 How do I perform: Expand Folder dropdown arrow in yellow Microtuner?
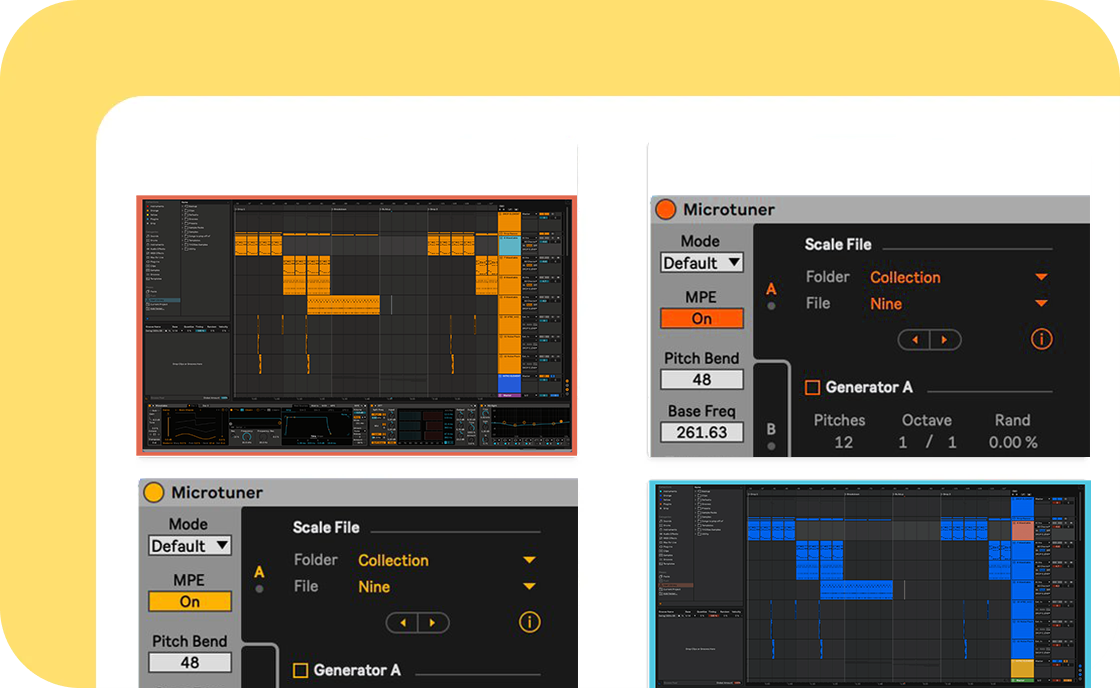point(529,560)
